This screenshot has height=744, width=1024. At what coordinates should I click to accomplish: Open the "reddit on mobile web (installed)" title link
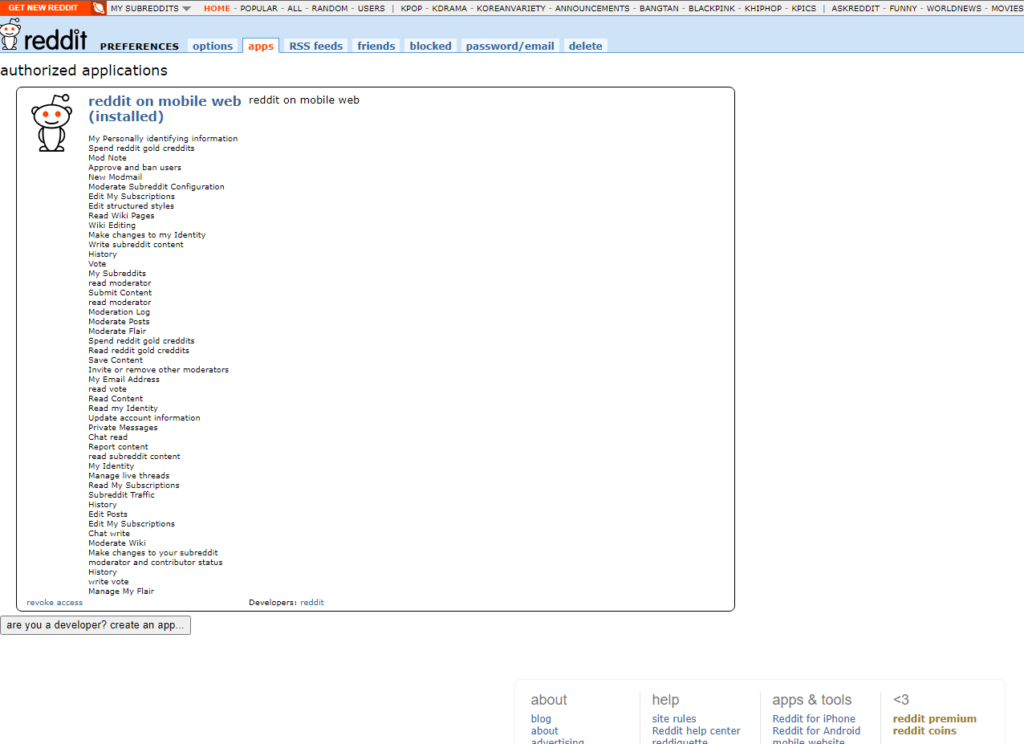click(165, 108)
